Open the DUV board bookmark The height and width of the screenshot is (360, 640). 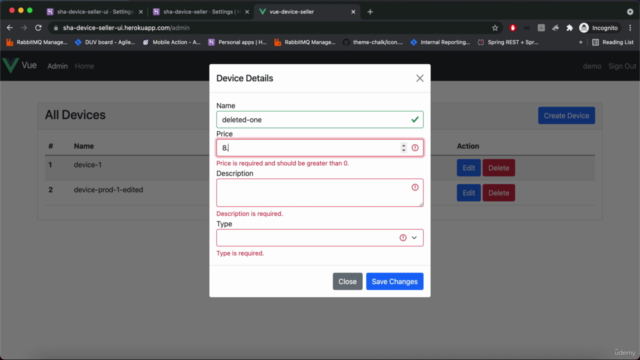(105, 42)
